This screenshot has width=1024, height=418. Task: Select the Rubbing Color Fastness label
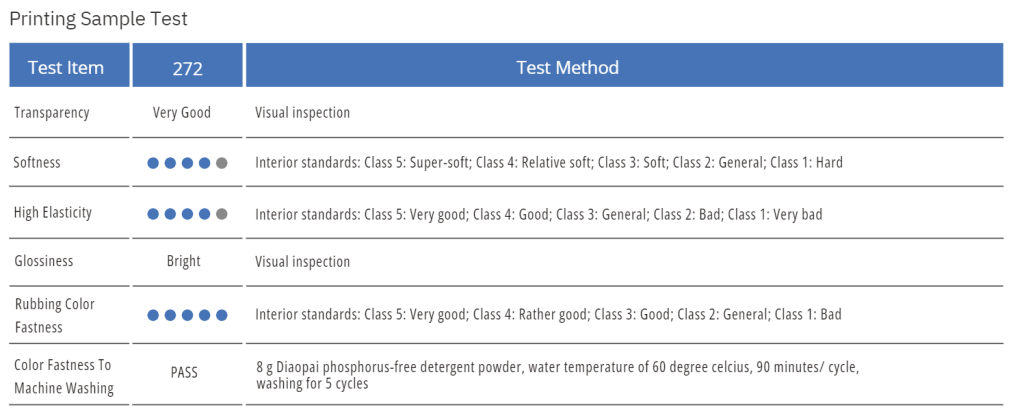coord(55,315)
